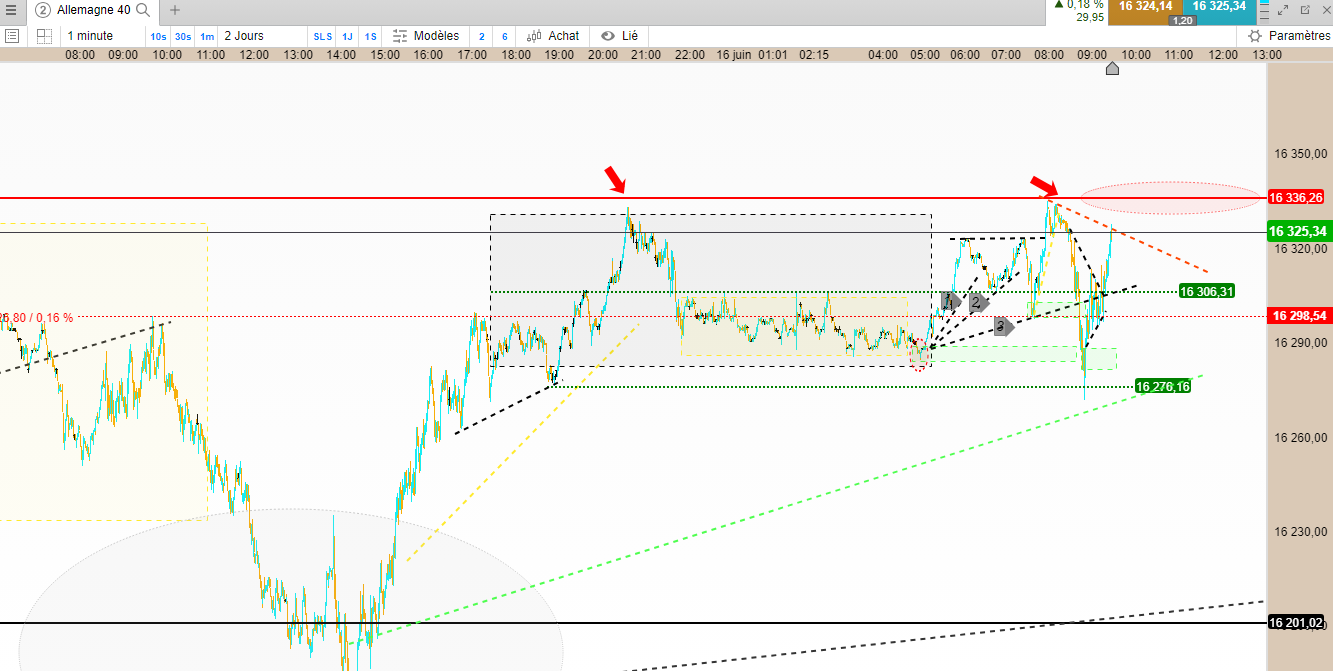Detach the chart into separate window

[x=1305, y=10]
